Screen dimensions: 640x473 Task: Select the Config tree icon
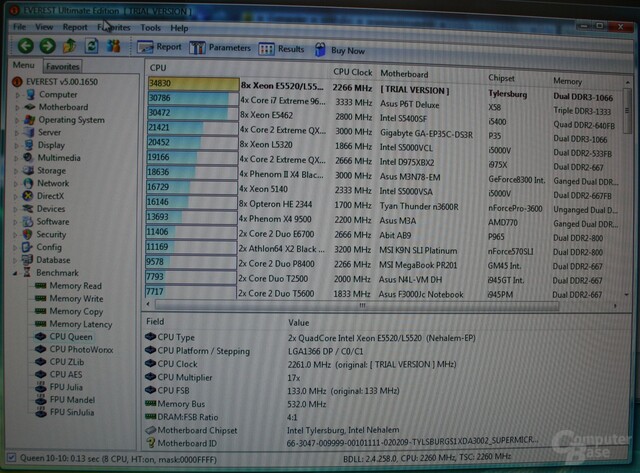click(27, 247)
